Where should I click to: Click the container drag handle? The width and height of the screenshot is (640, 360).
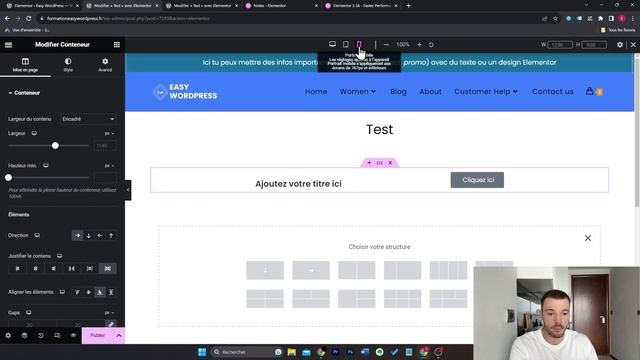pos(380,163)
